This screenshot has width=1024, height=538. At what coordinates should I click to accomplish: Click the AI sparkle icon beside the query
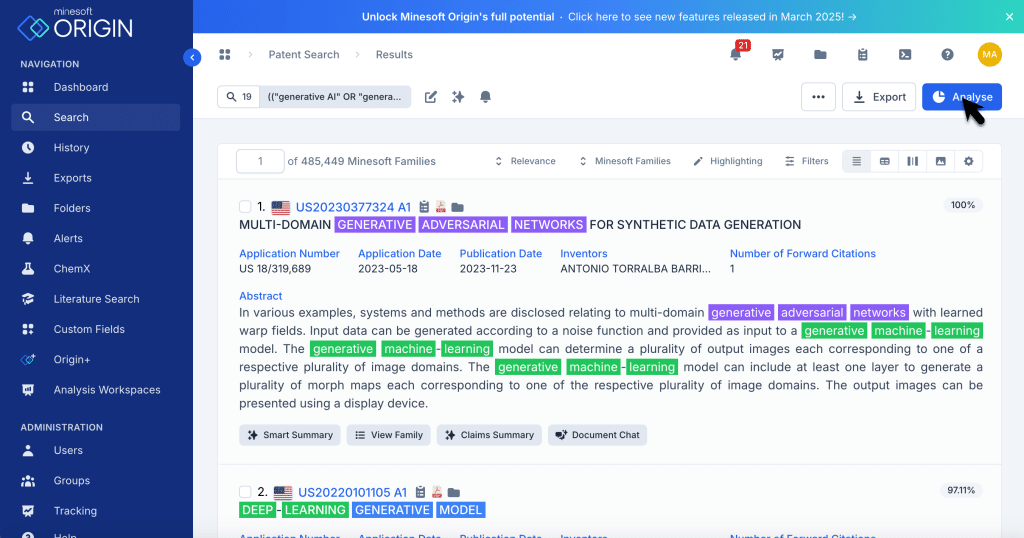coord(458,97)
